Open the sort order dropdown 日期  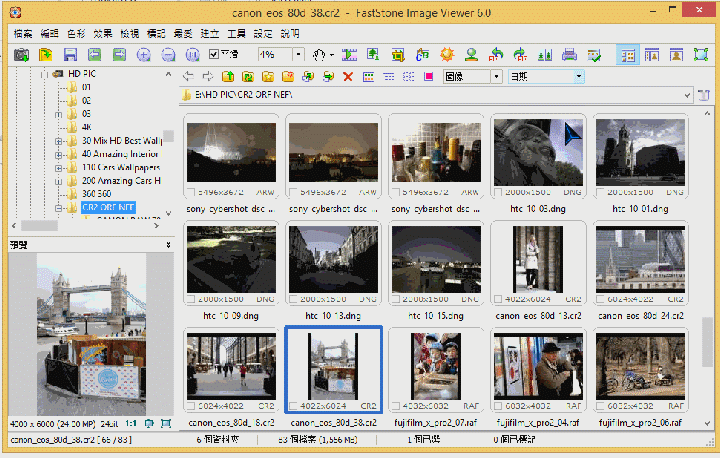(x=579, y=77)
